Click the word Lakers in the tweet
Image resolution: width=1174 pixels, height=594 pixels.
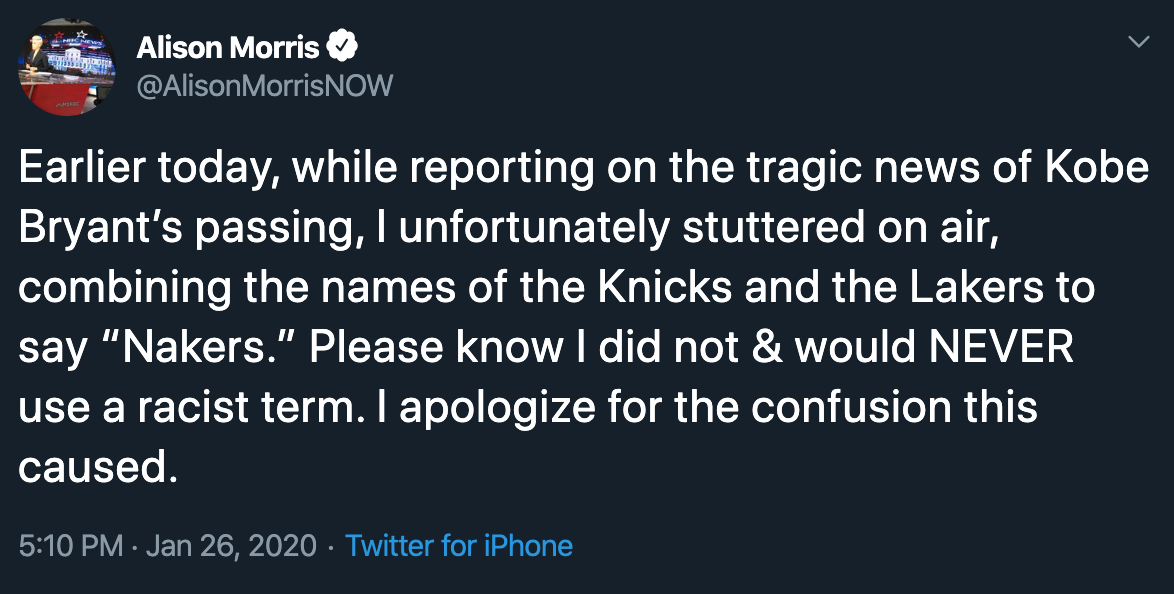(x=961, y=288)
